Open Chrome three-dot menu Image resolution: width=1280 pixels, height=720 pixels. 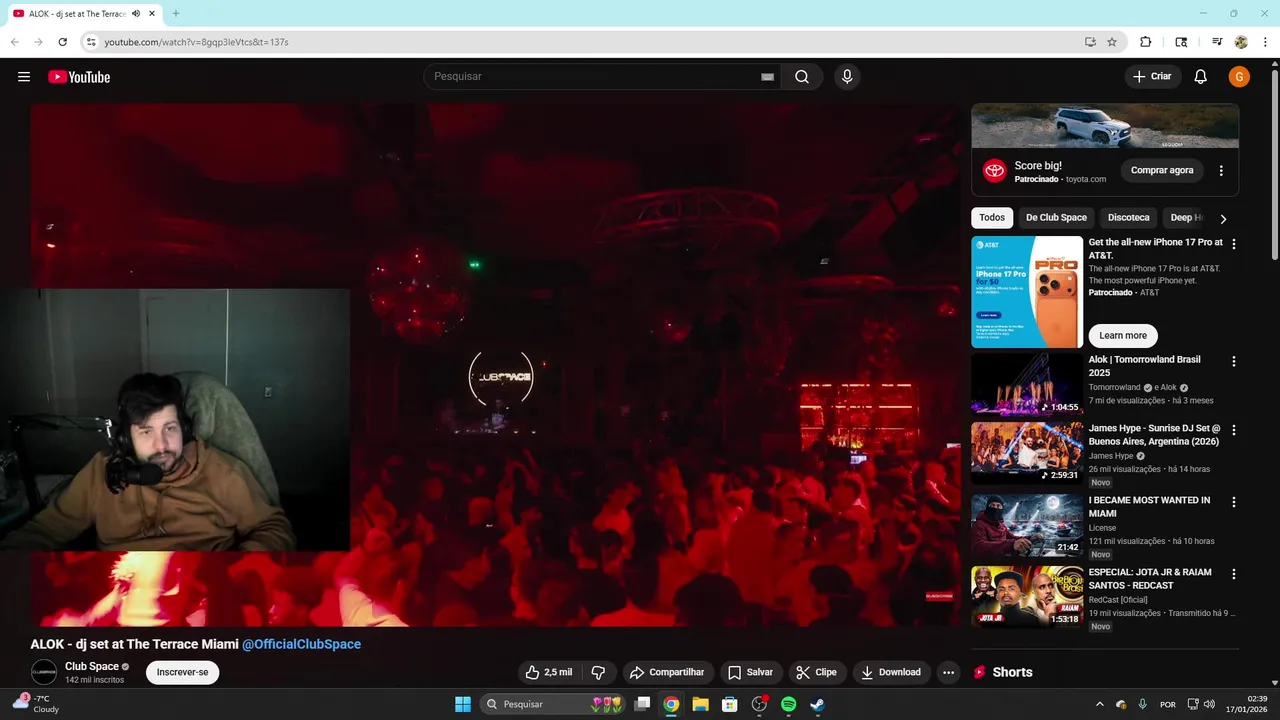[1265, 42]
